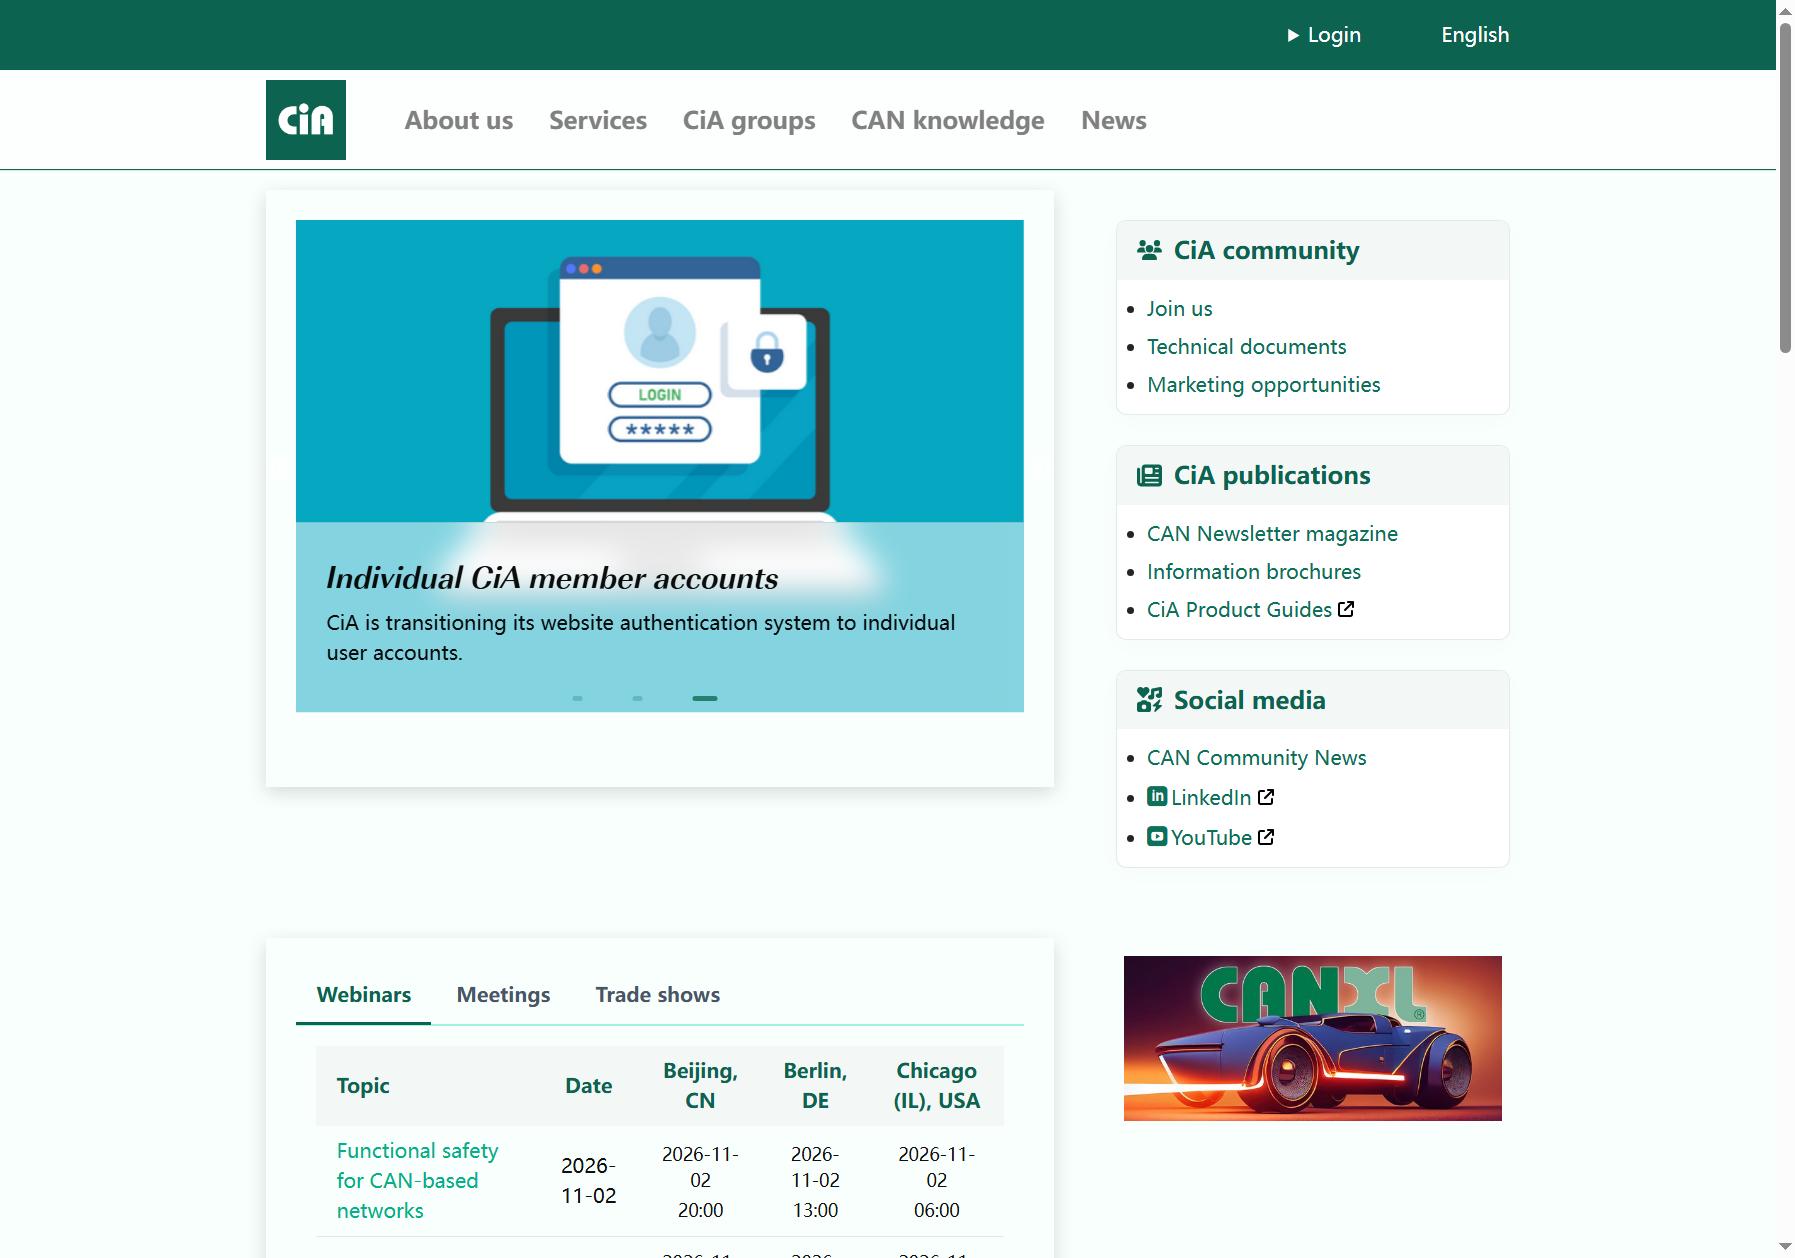Screen dimensions: 1795x1258
Task: Open the About us menu
Action: pos(459,120)
